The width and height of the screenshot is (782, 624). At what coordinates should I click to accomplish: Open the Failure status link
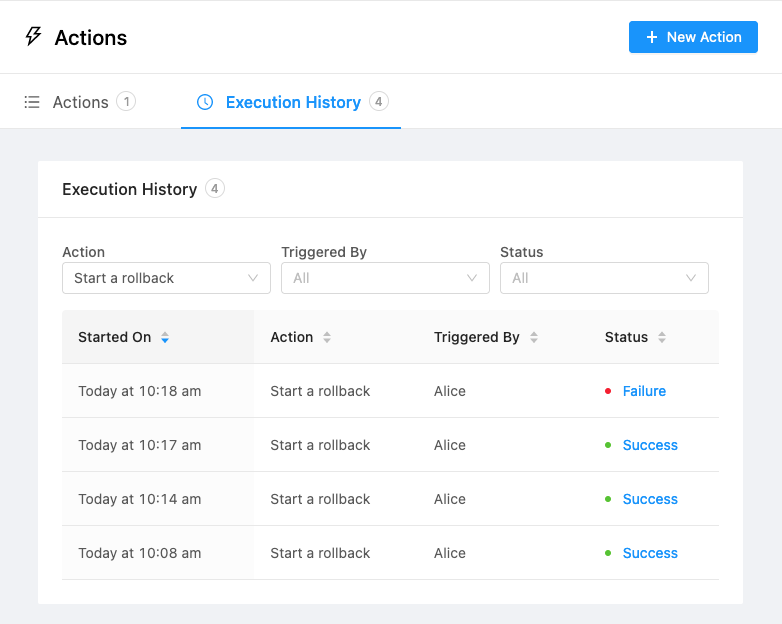point(644,391)
